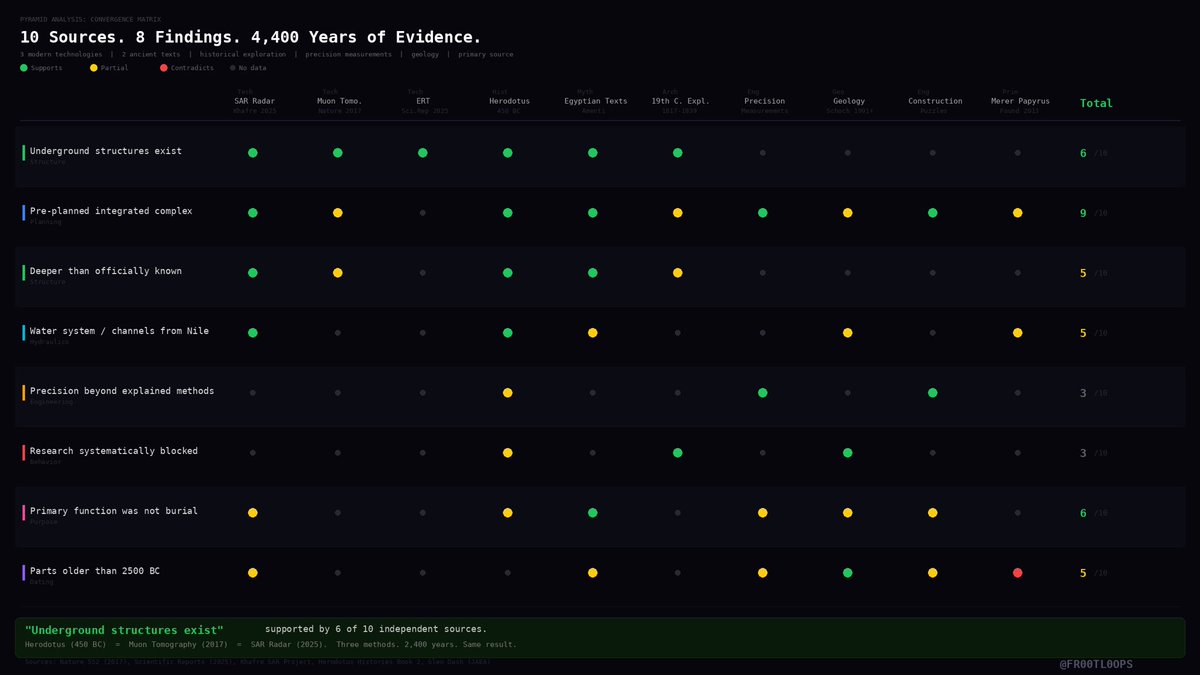Click 19th C. Expl. dot for Underground structures exist
Screen dimensions: 1200x675
[x=678, y=153]
